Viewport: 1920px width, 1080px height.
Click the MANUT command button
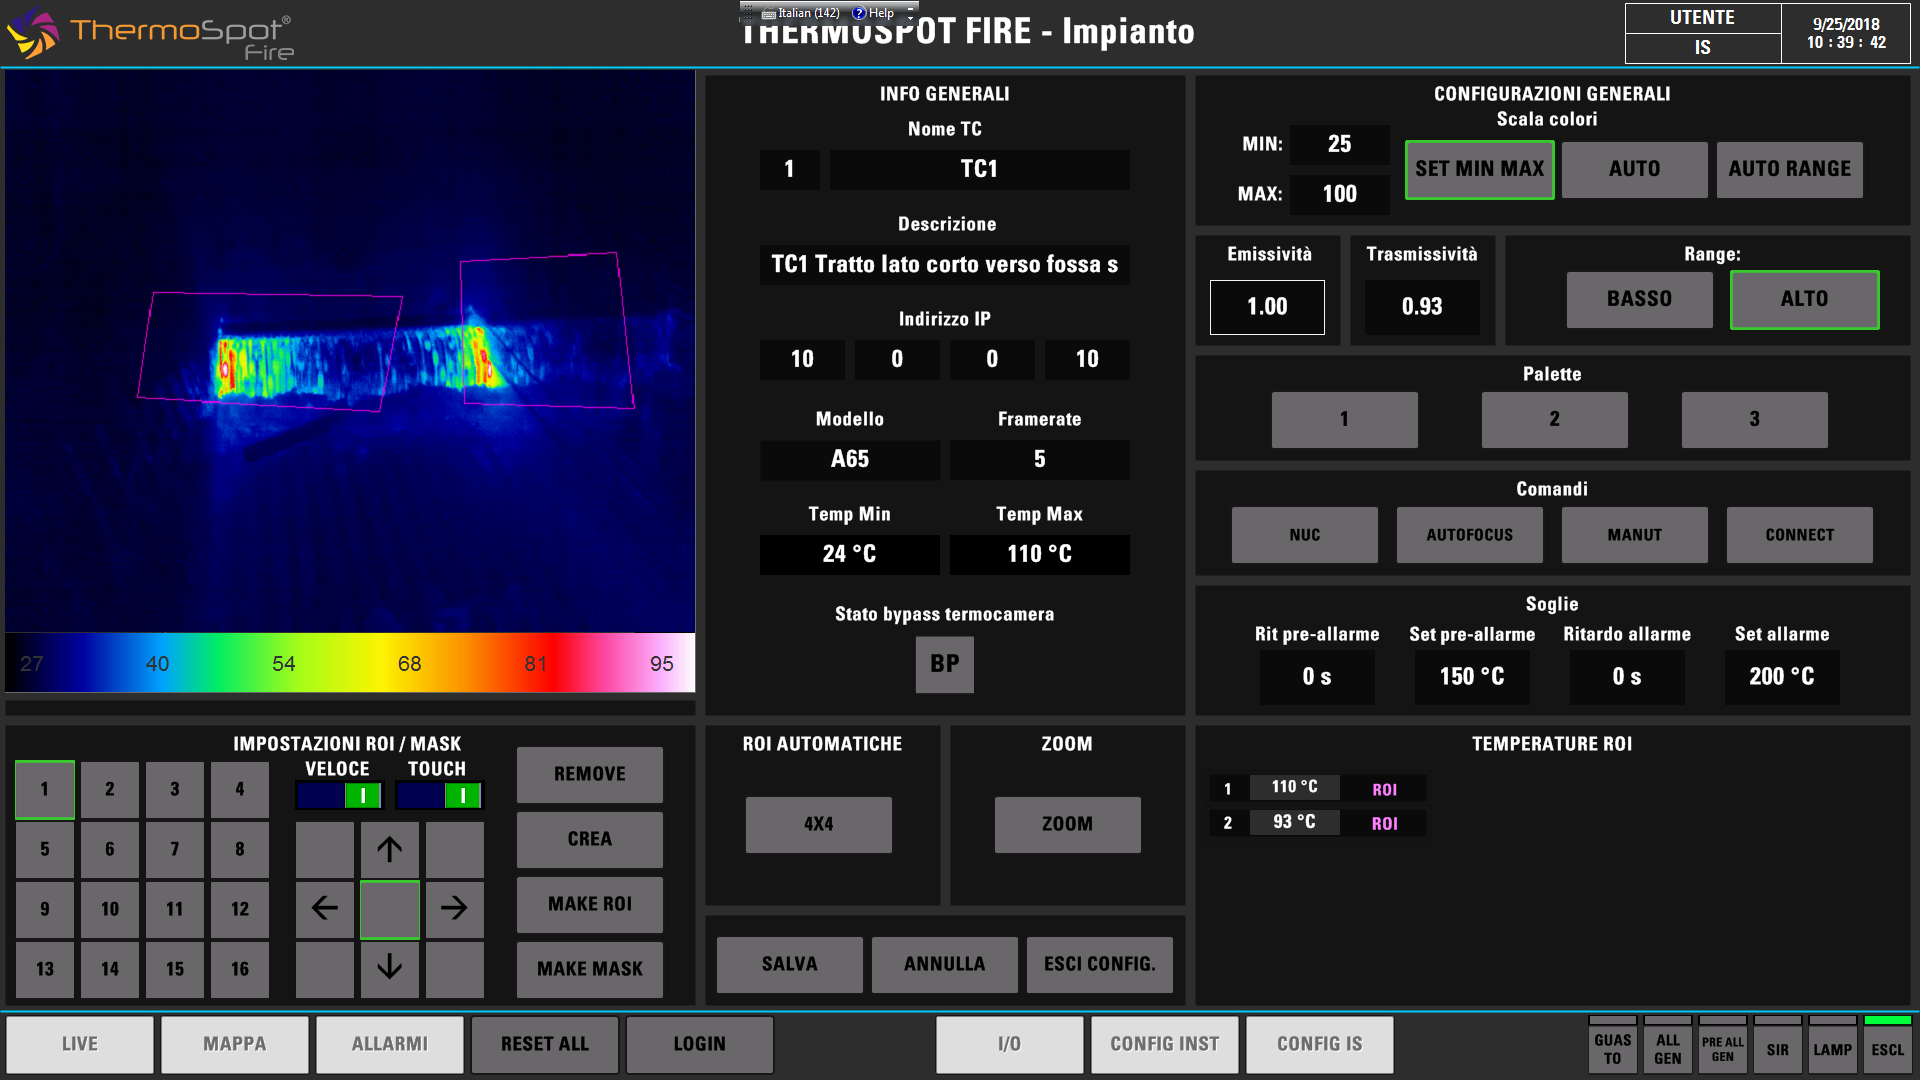pyautogui.click(x=1634, y=535)
